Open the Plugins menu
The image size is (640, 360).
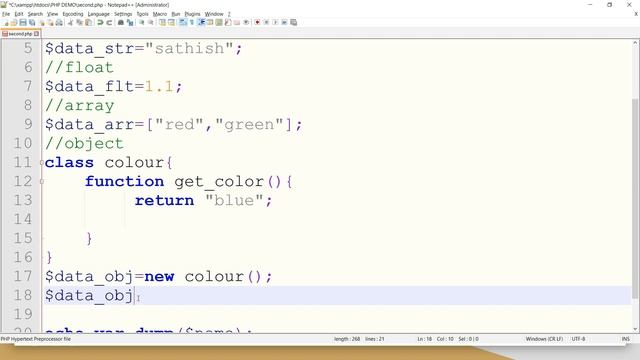pyautogui.click(x=192, y=14)
